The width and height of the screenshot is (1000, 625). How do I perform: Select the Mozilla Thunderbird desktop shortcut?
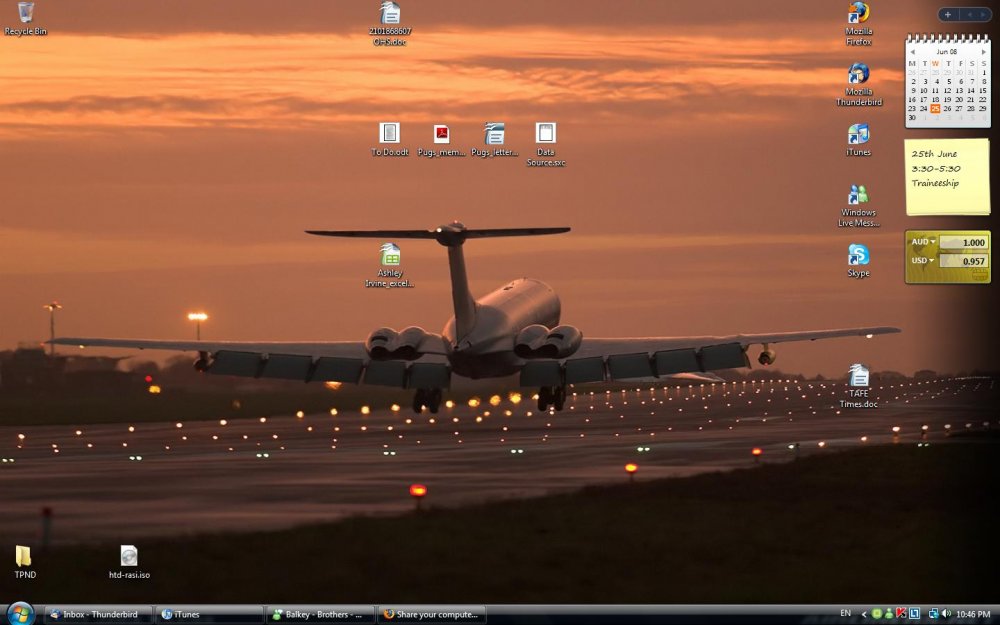coord(858,75)
